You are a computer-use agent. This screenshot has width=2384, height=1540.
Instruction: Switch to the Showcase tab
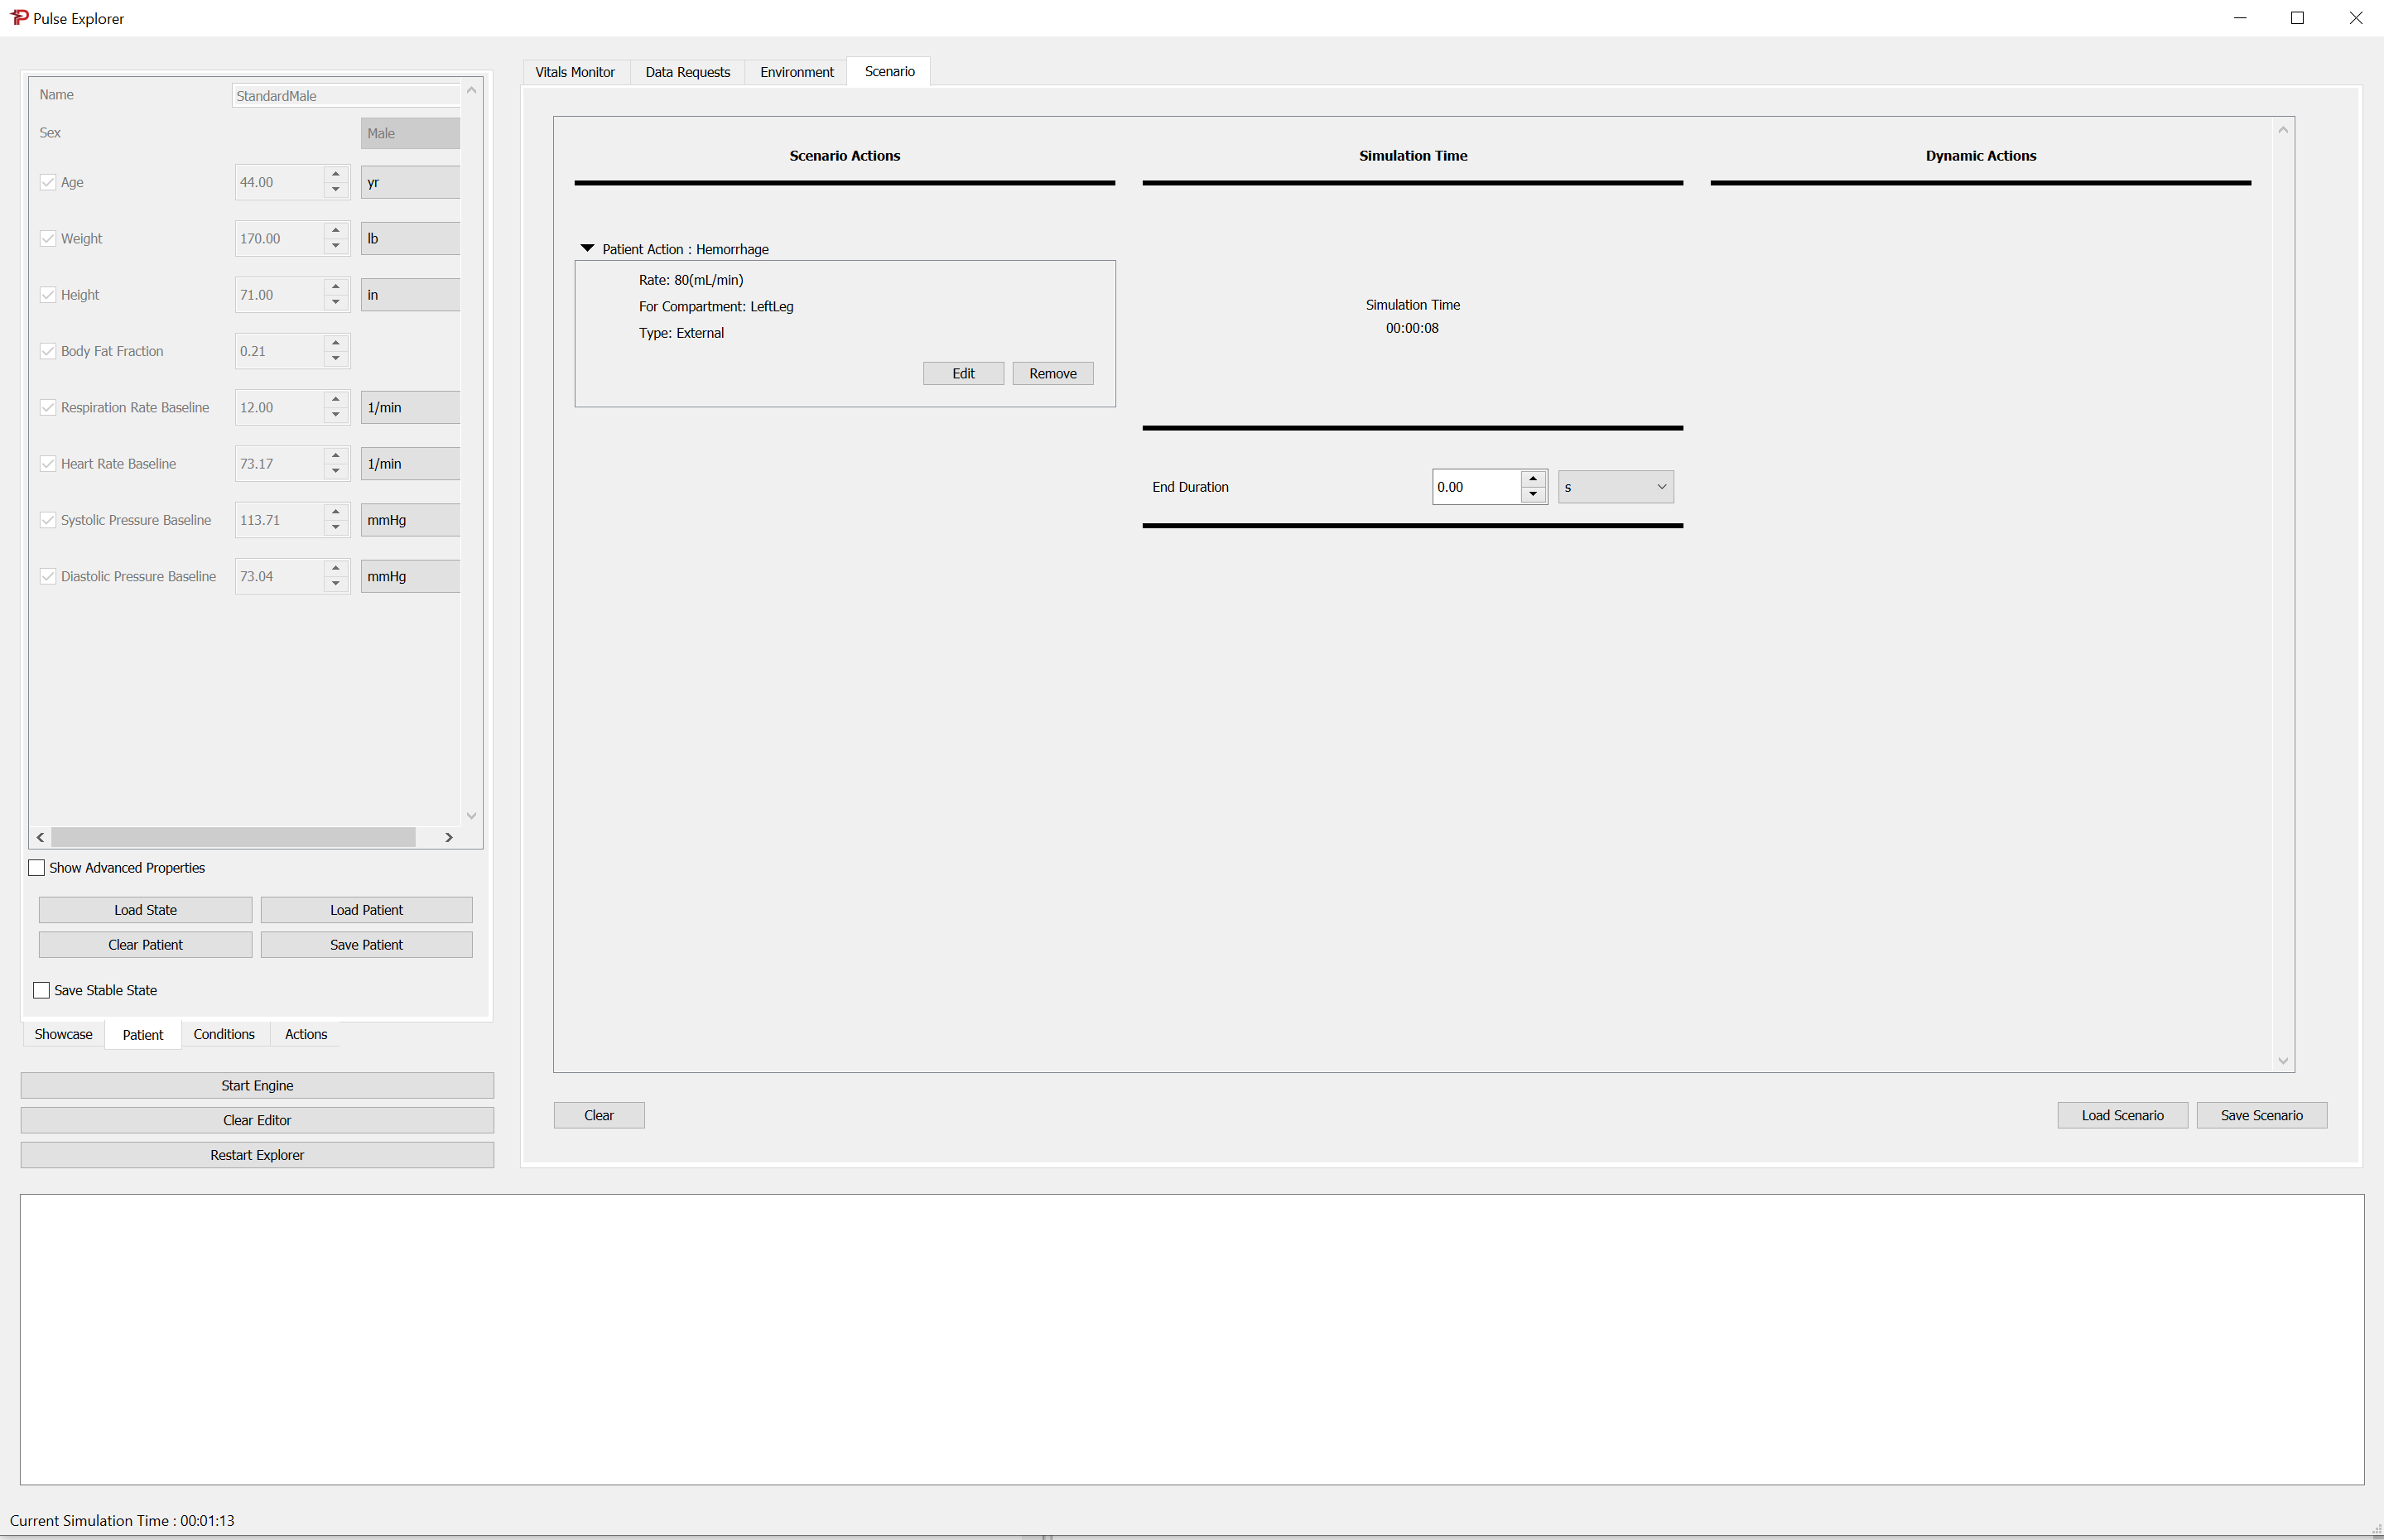[x=63, y=1034]
